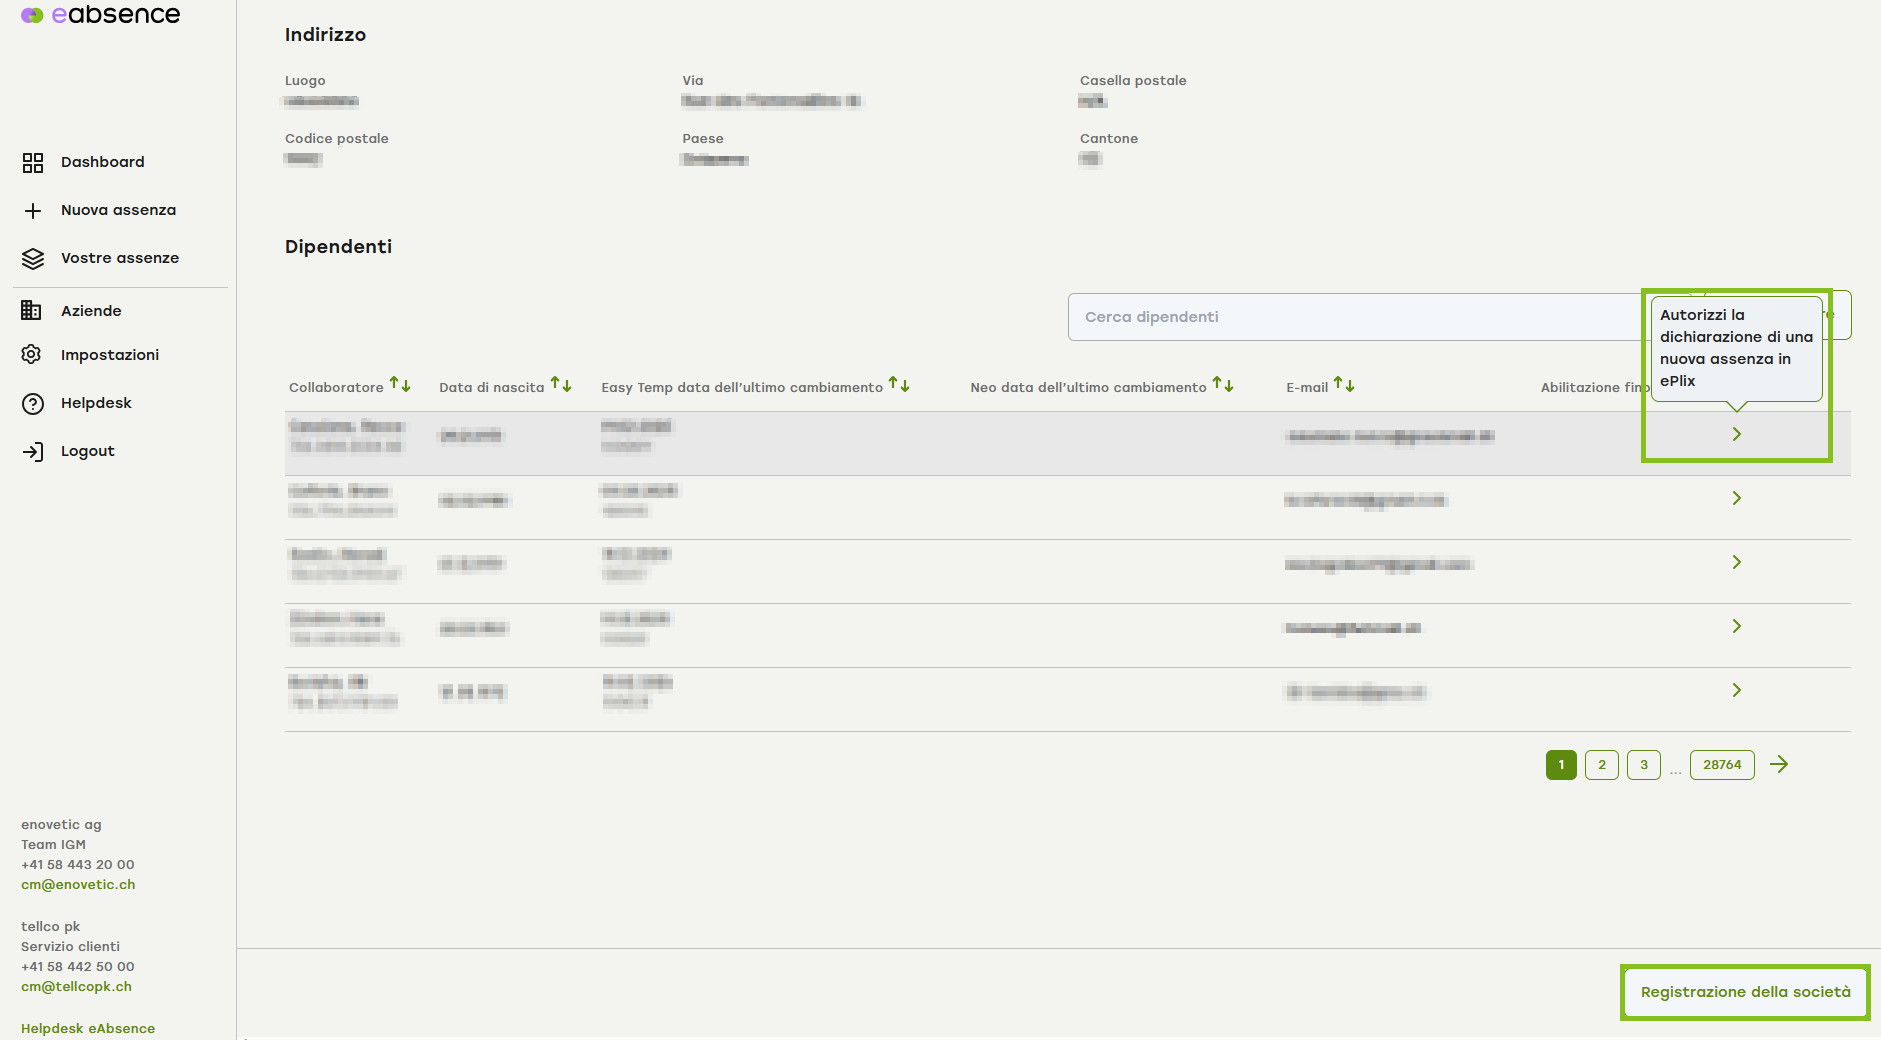Click the Helpdesk question mark icon

(x=33, y=403)
